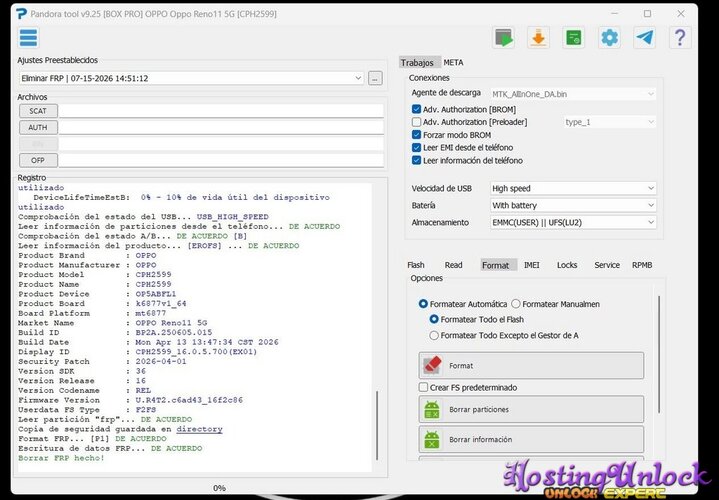Open the green log/report window icon
The image size is (719, 500).
(573, 38)
